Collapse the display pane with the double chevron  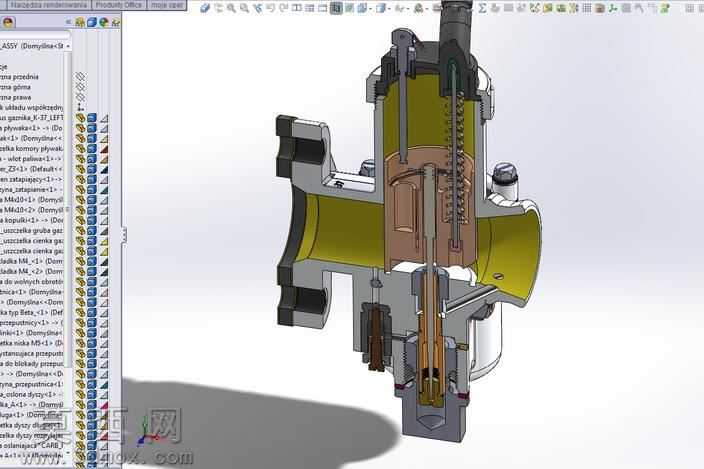68,22
